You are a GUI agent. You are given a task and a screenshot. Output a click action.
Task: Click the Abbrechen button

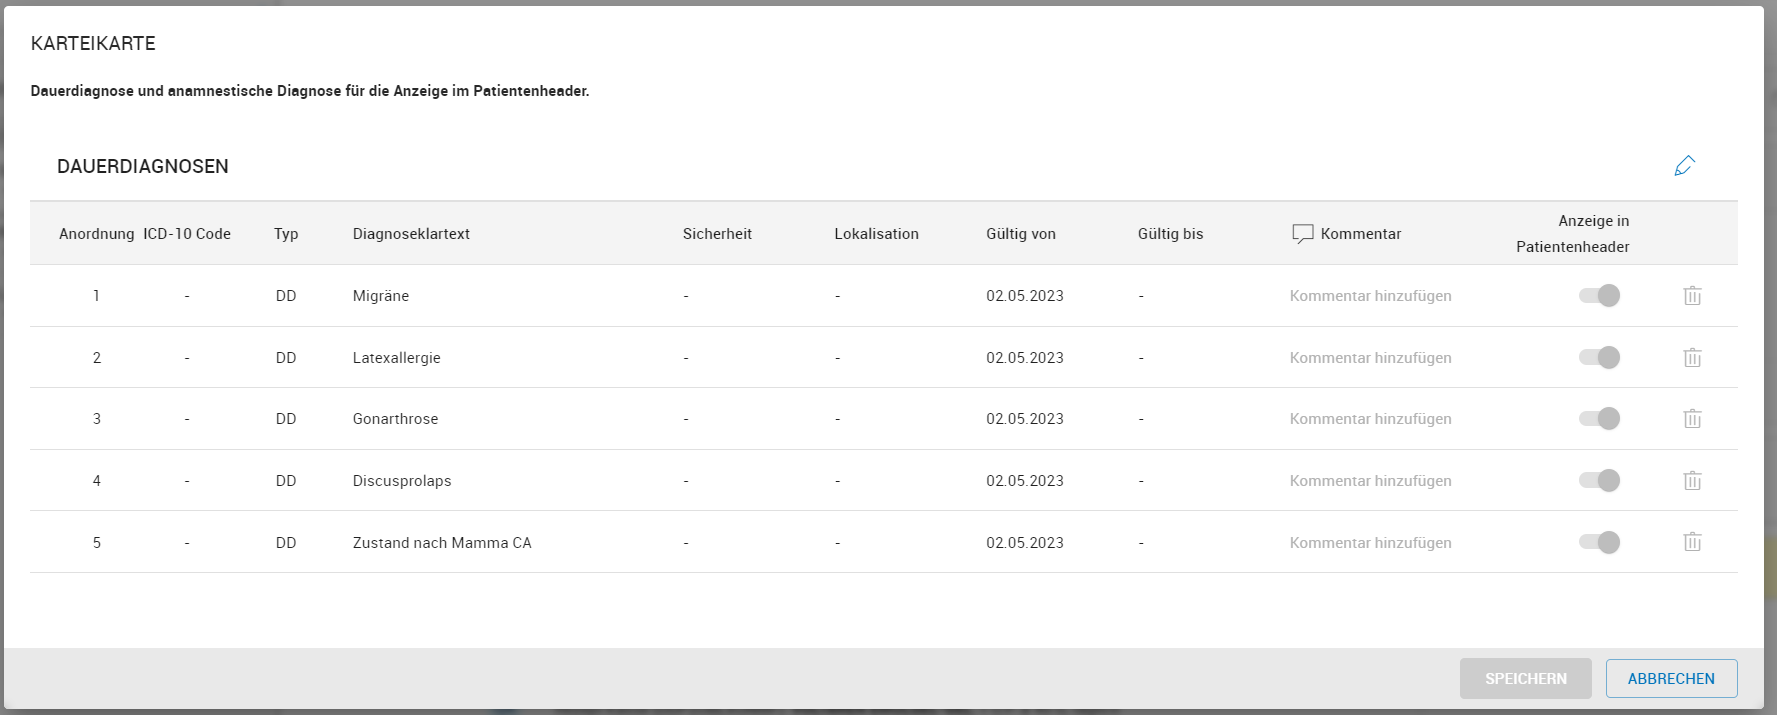click(1670, 678)
